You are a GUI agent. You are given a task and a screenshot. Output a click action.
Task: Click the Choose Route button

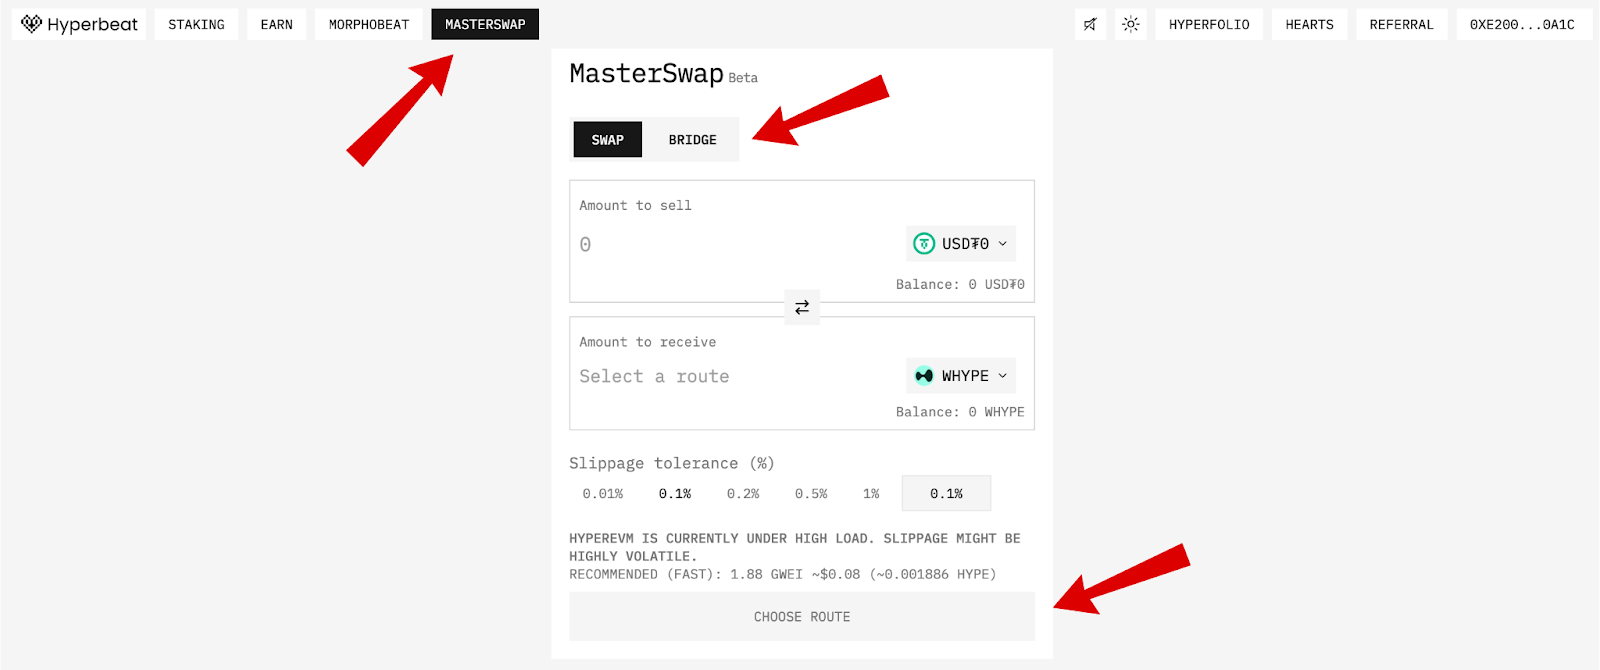pos(802,617)
